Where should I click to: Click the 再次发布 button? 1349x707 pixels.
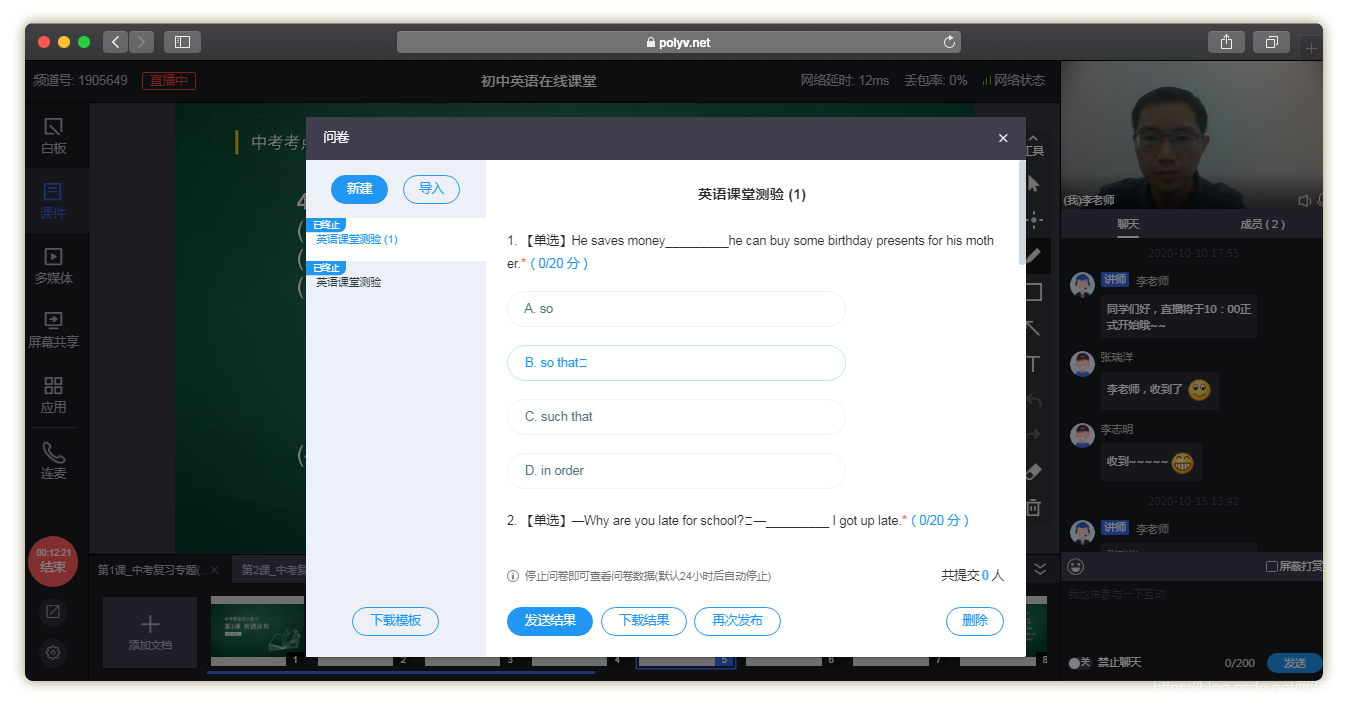pyautogui.click(x=737, y=621)
